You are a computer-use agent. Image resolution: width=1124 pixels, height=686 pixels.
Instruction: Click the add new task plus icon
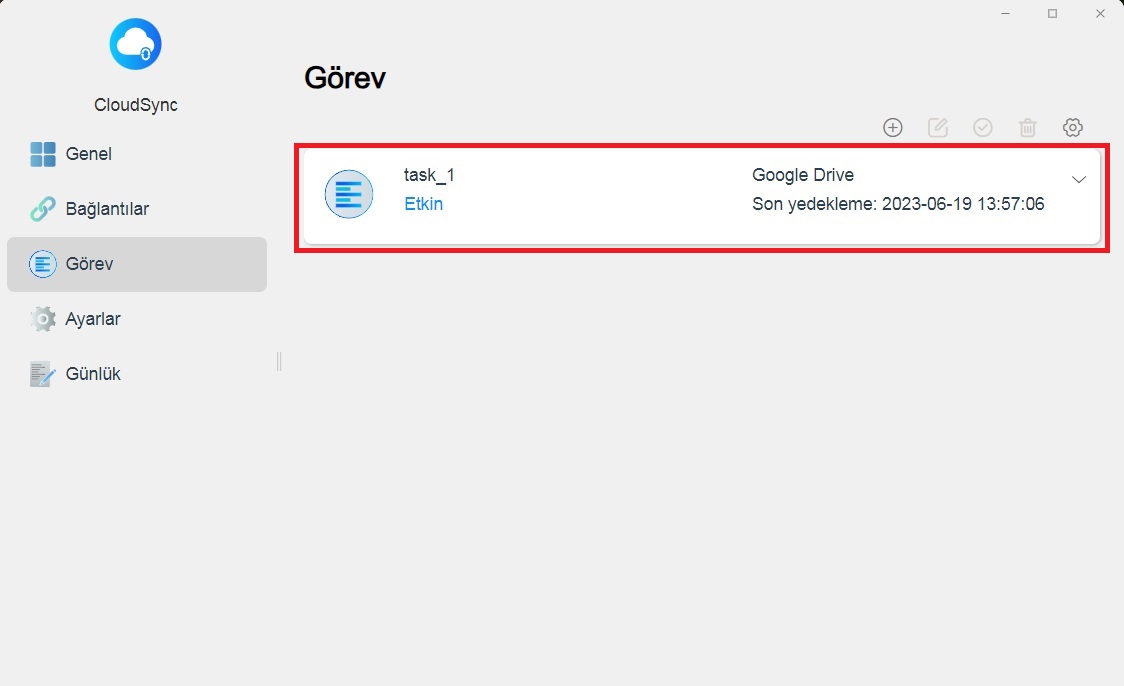(893, 127)
